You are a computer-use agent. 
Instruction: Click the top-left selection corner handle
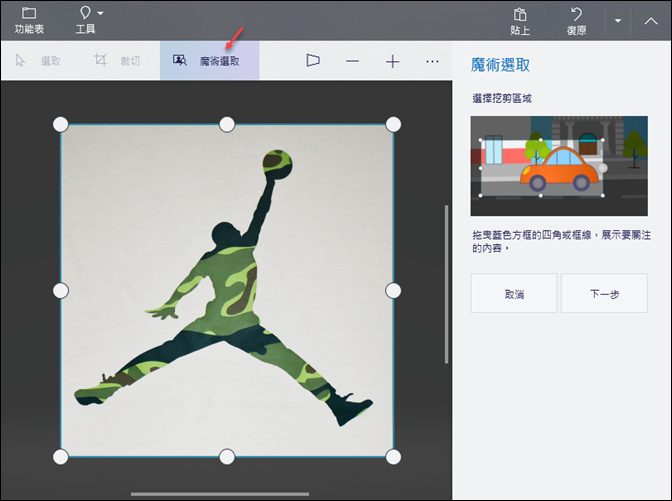tap(60, 124)
